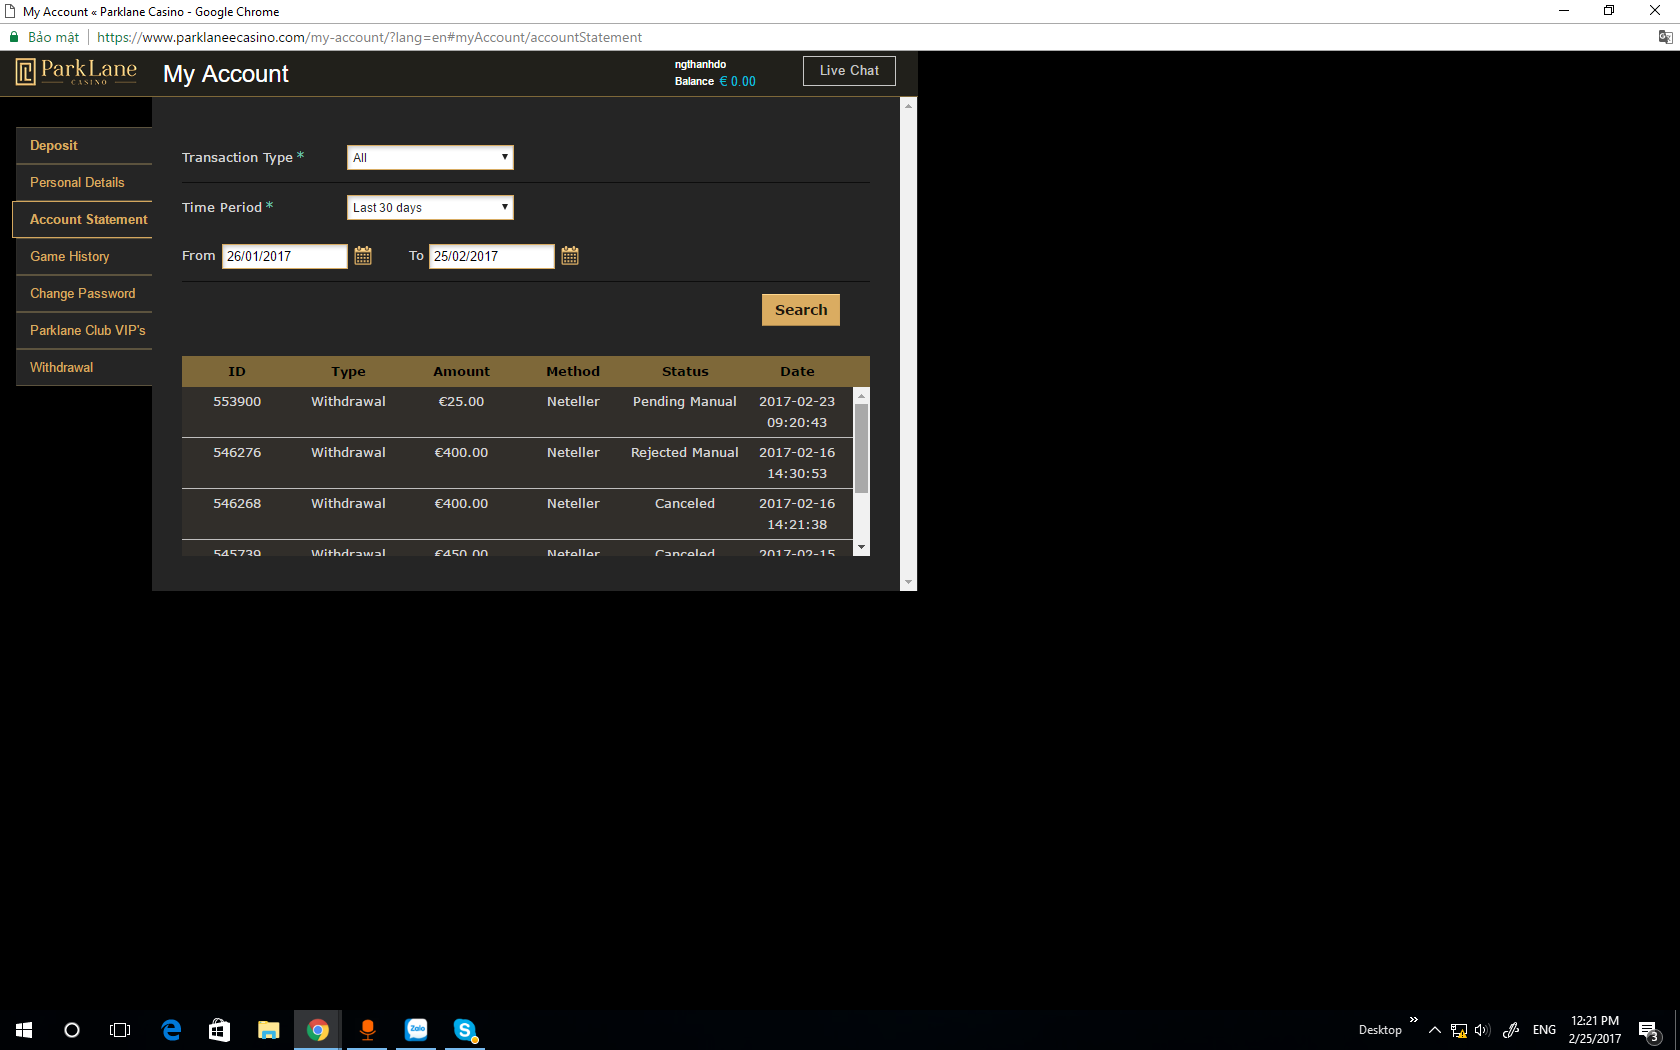Click the From date input field

coord(285,256)
